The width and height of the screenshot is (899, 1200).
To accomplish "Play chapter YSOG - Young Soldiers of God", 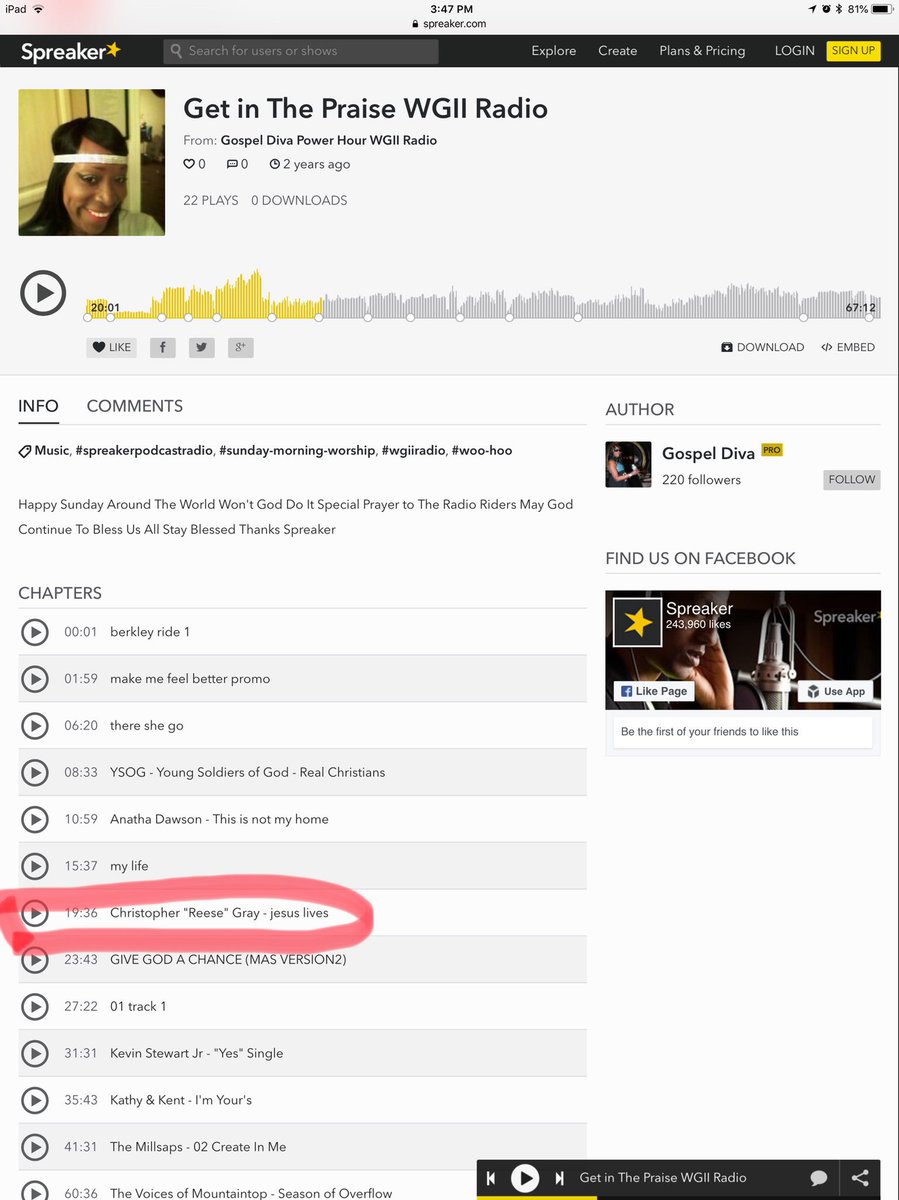I will pos(35,772).
